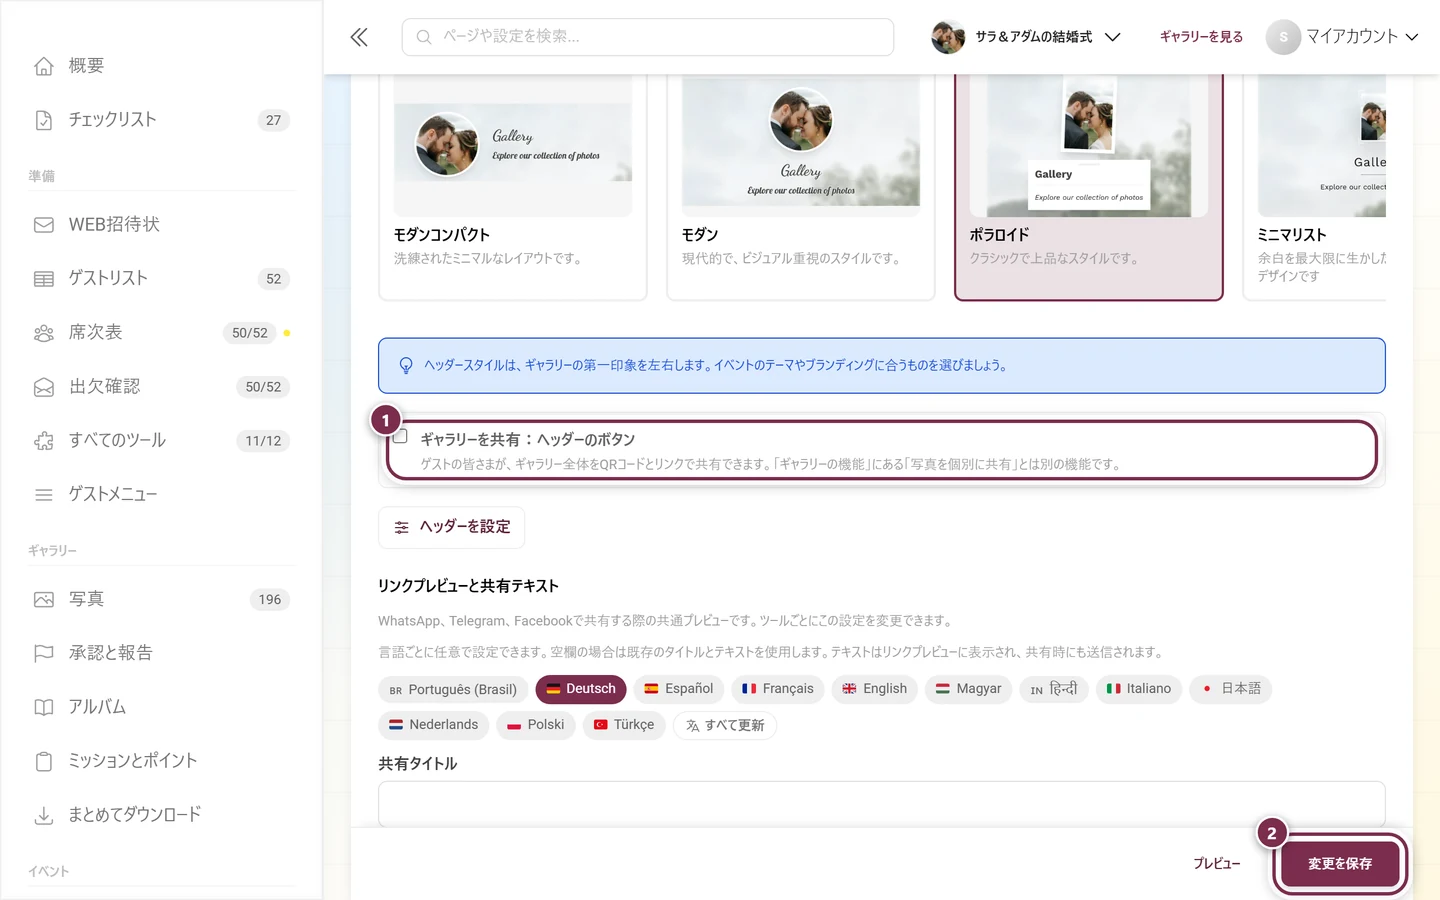Open 写真 image icon in sidebar
Screen dimensions: 1440x900
44,600
